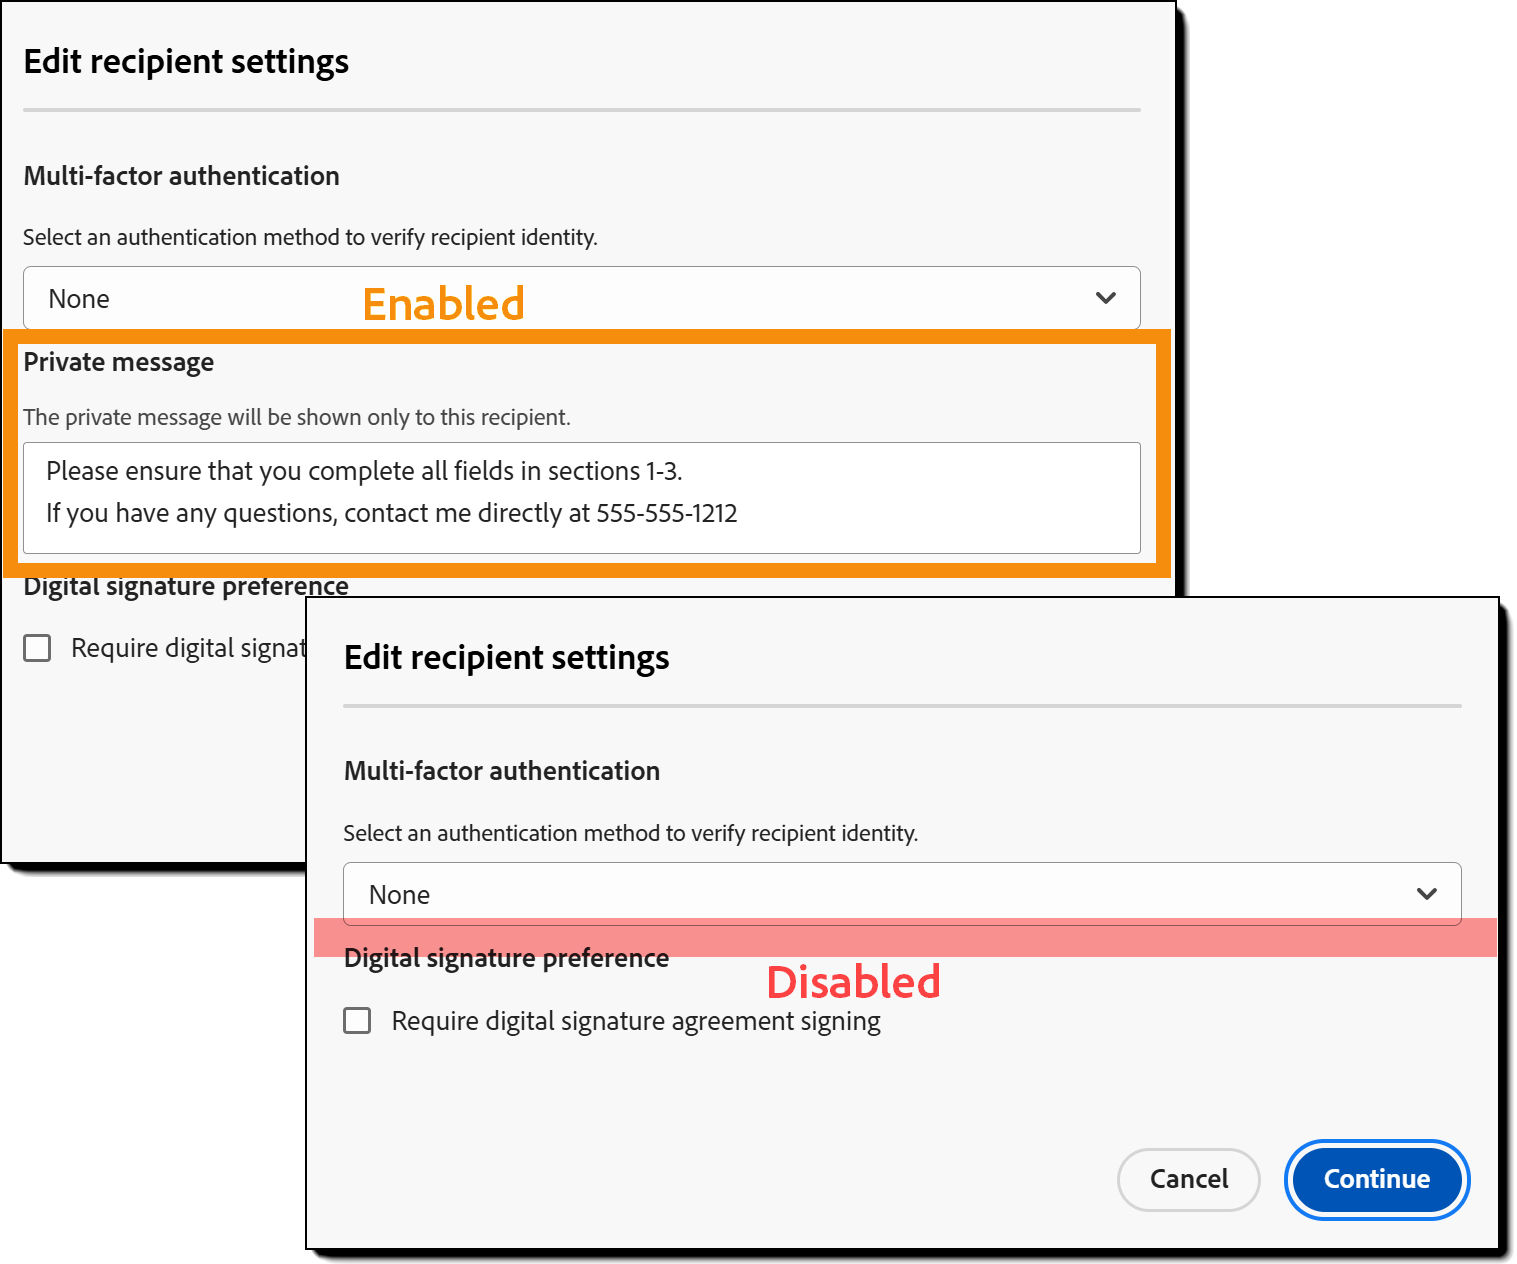
Task: Click the back dialog's Edit recipient settings title
Action: tap(506, 657)
